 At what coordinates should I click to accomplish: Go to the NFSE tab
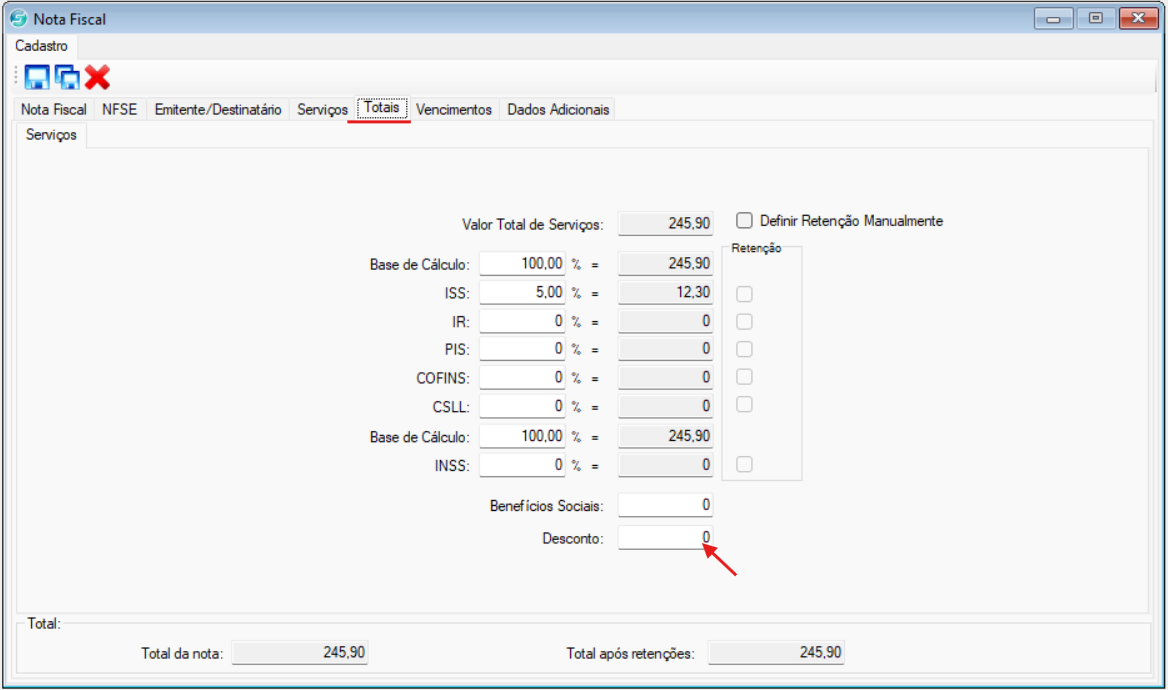coord(120,110)
